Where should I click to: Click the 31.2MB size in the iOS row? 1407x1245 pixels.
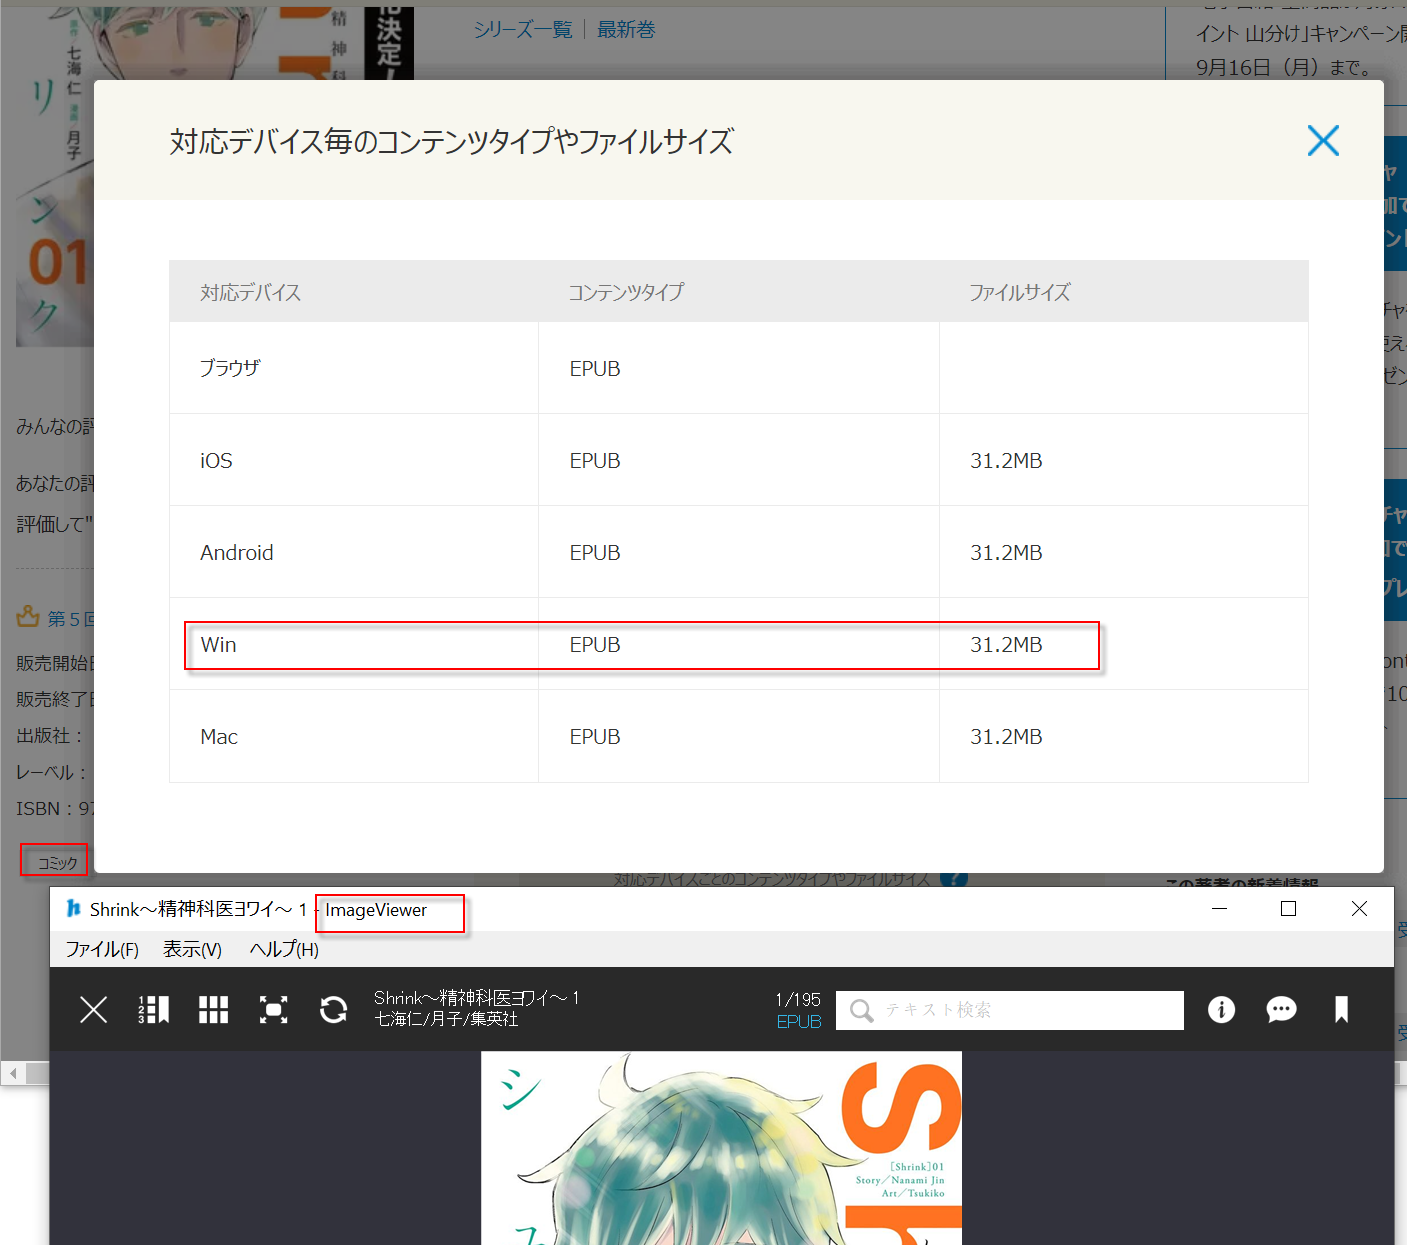point(1006,461)
